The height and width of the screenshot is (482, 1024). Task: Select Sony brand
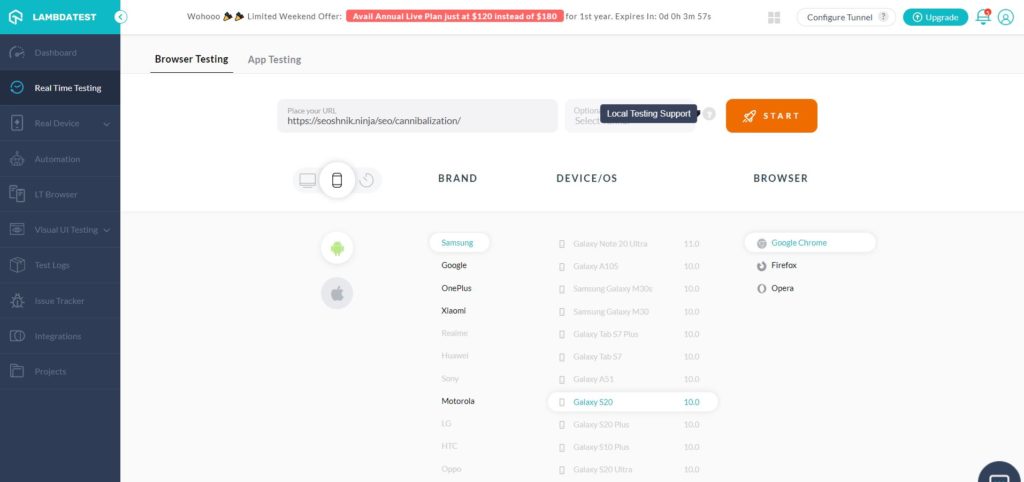pyautogui.click(x=450, y=379)
